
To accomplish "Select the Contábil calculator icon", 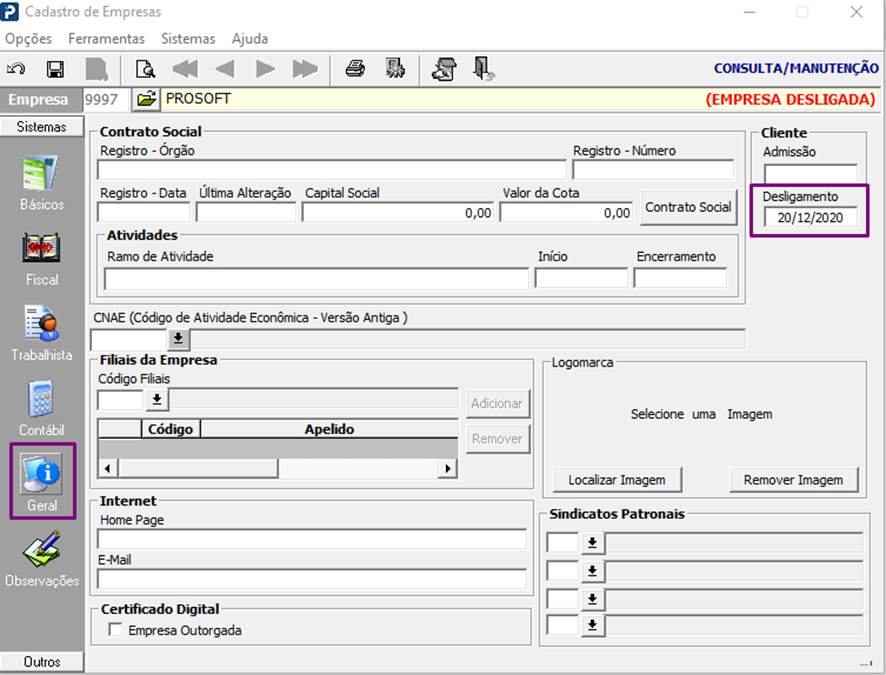I will pos(41,401).
